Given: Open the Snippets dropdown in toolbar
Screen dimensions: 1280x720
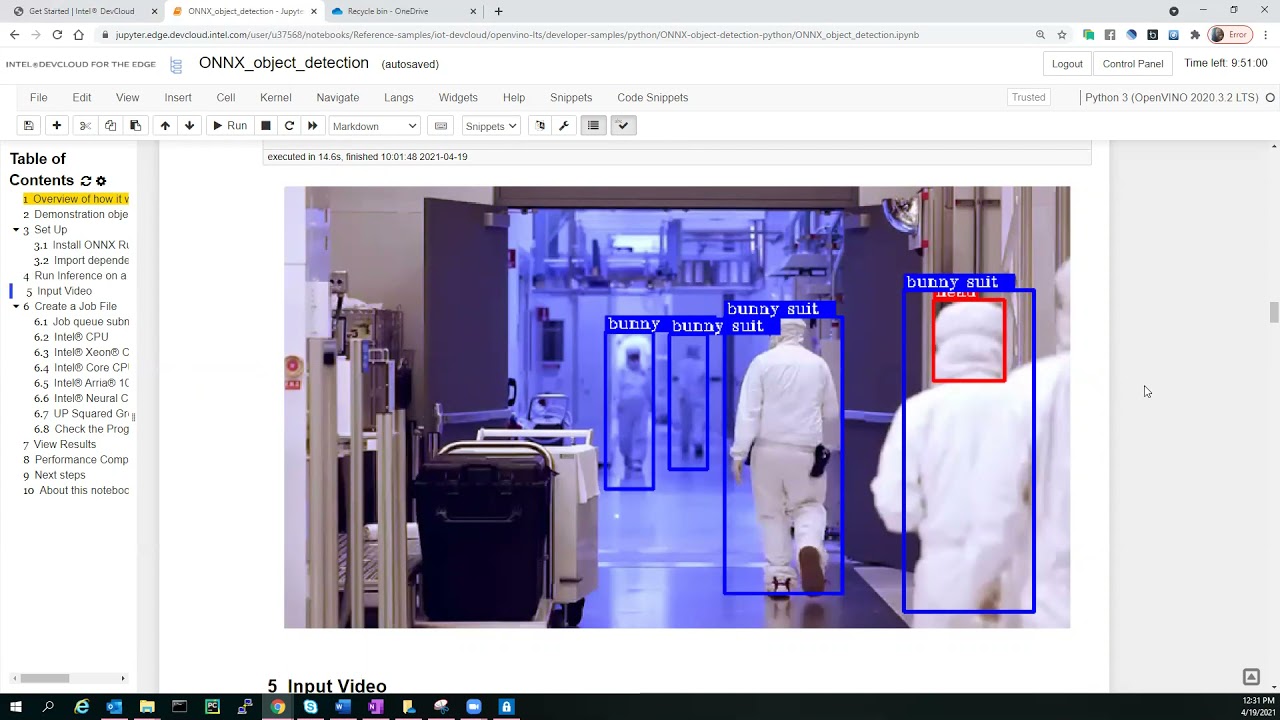Looking at the screenshot, I should [x=491, y=126].
